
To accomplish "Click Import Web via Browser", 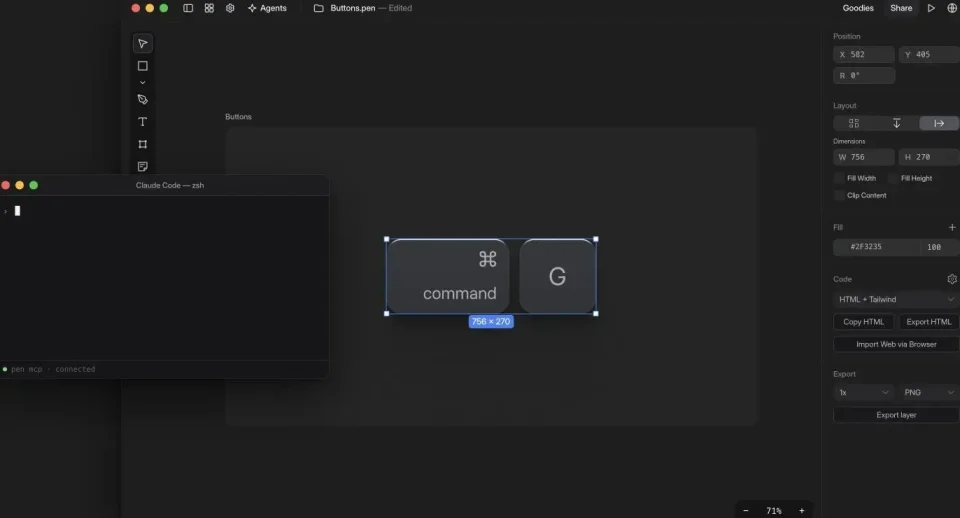I will coord(896,344).
